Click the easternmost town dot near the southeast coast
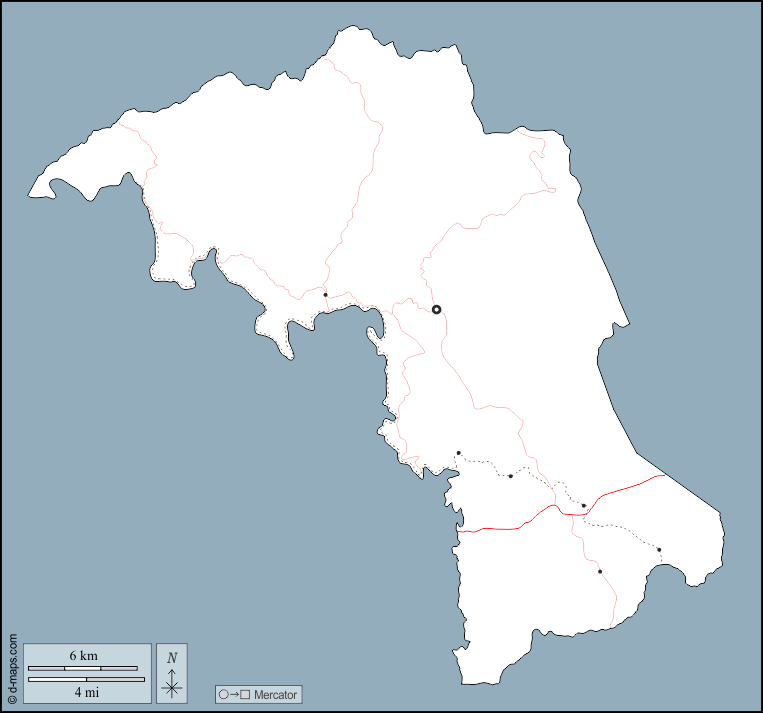The width and height of the screenshot is (763, 713). pyautogui.click(x=659, y=549)
